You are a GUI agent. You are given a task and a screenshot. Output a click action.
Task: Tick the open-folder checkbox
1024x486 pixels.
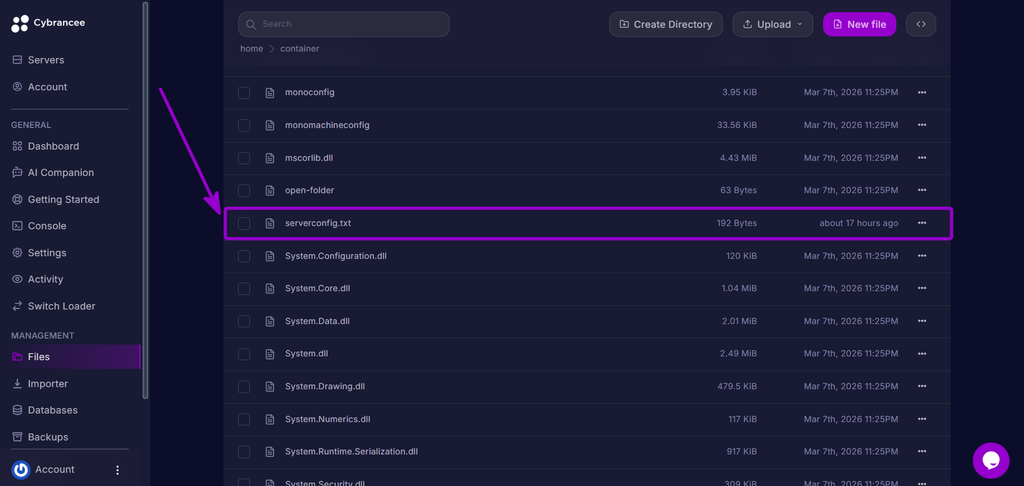click(x=244, y=191)
